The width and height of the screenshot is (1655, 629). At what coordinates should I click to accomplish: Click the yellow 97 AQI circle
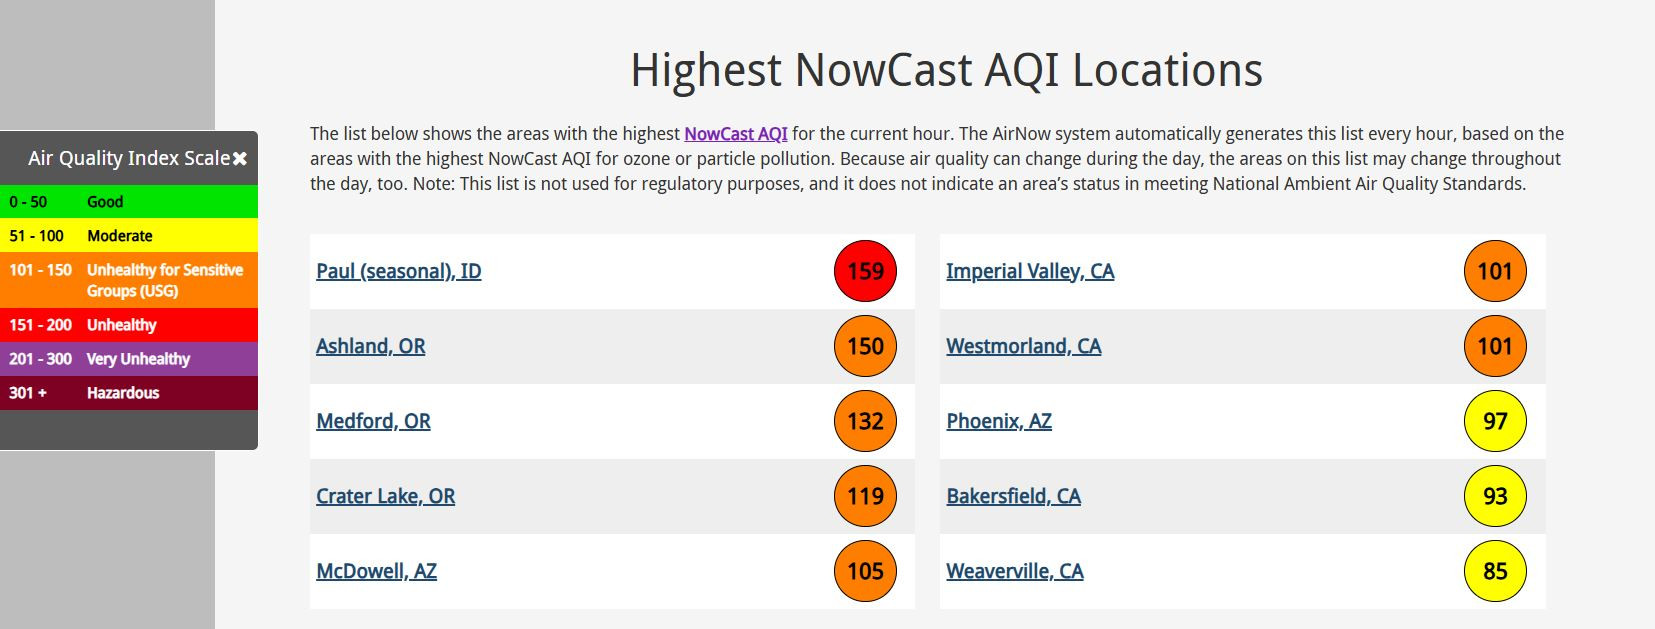(x=1495, y=421)
